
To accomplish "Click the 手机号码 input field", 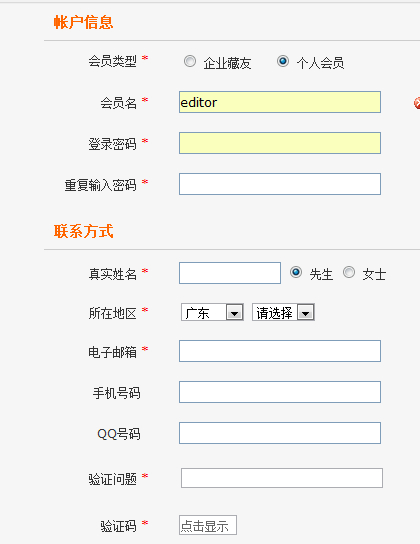I will point(280,392).
